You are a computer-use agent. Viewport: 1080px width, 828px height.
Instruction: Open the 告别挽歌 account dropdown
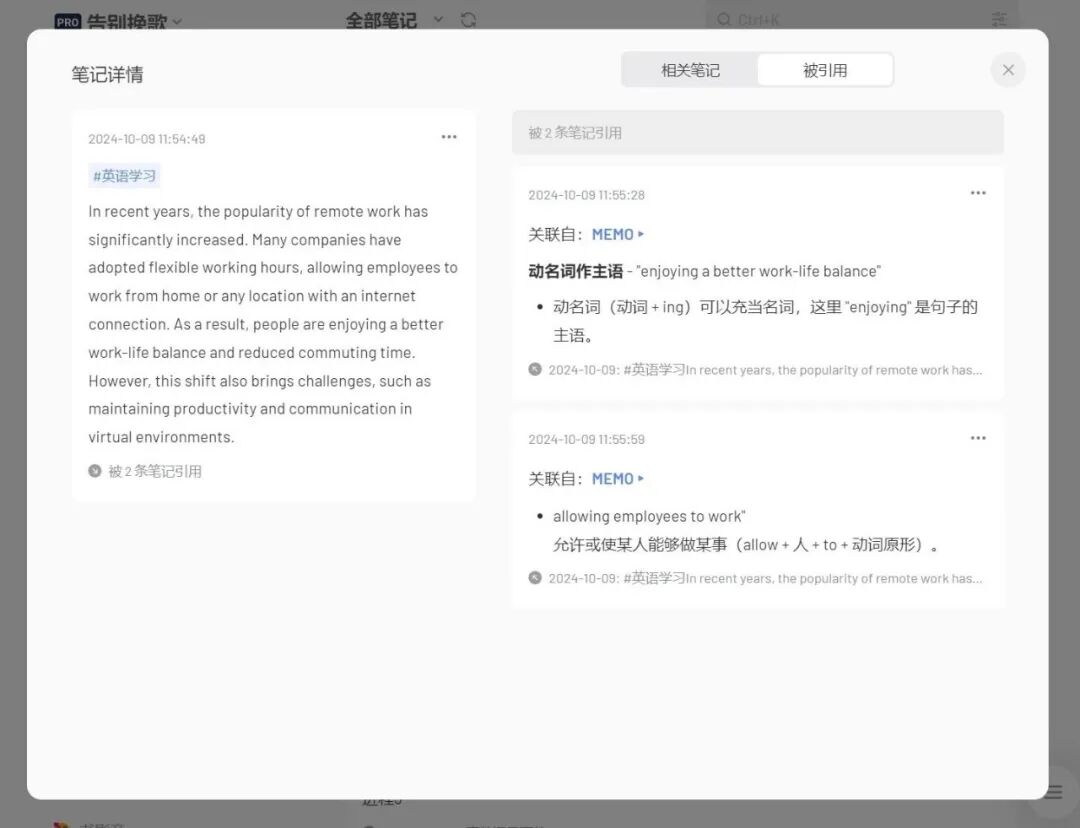134,22
